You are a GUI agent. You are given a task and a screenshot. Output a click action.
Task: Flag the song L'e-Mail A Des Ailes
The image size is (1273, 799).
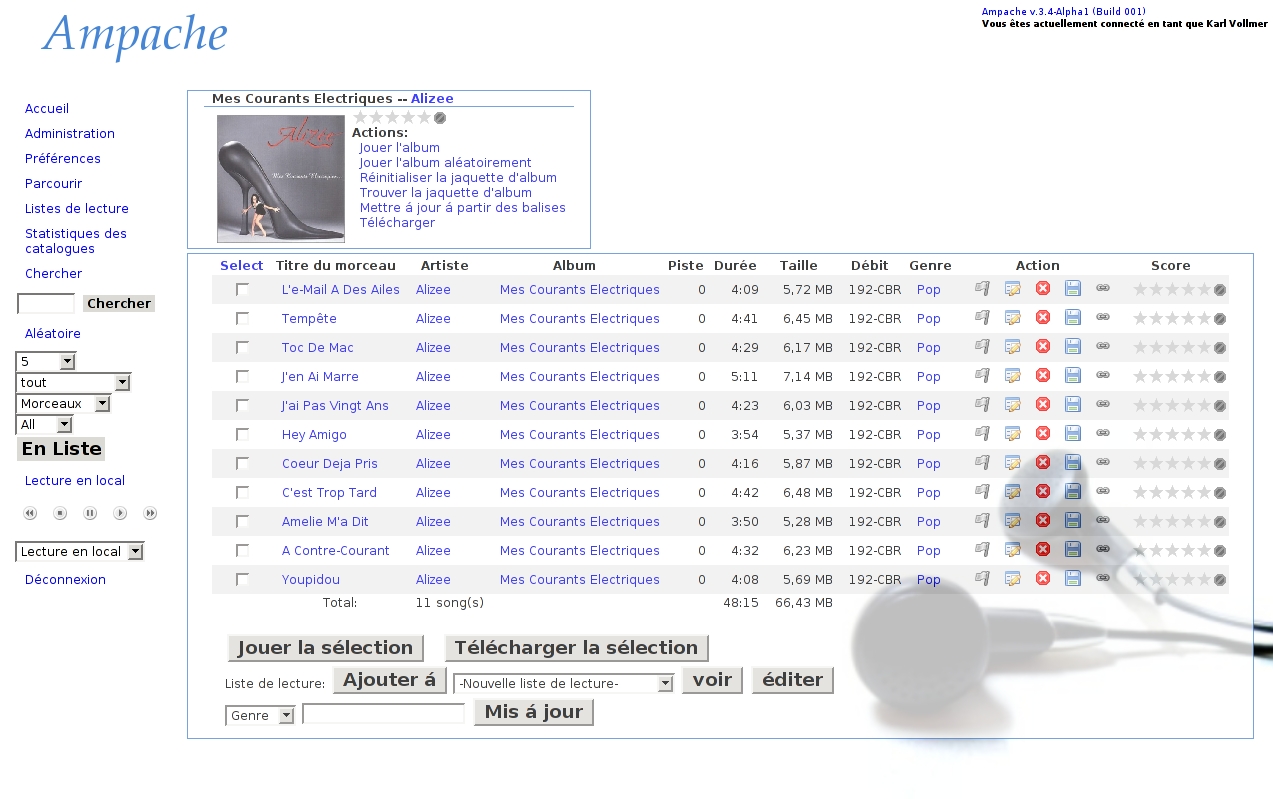983,289
